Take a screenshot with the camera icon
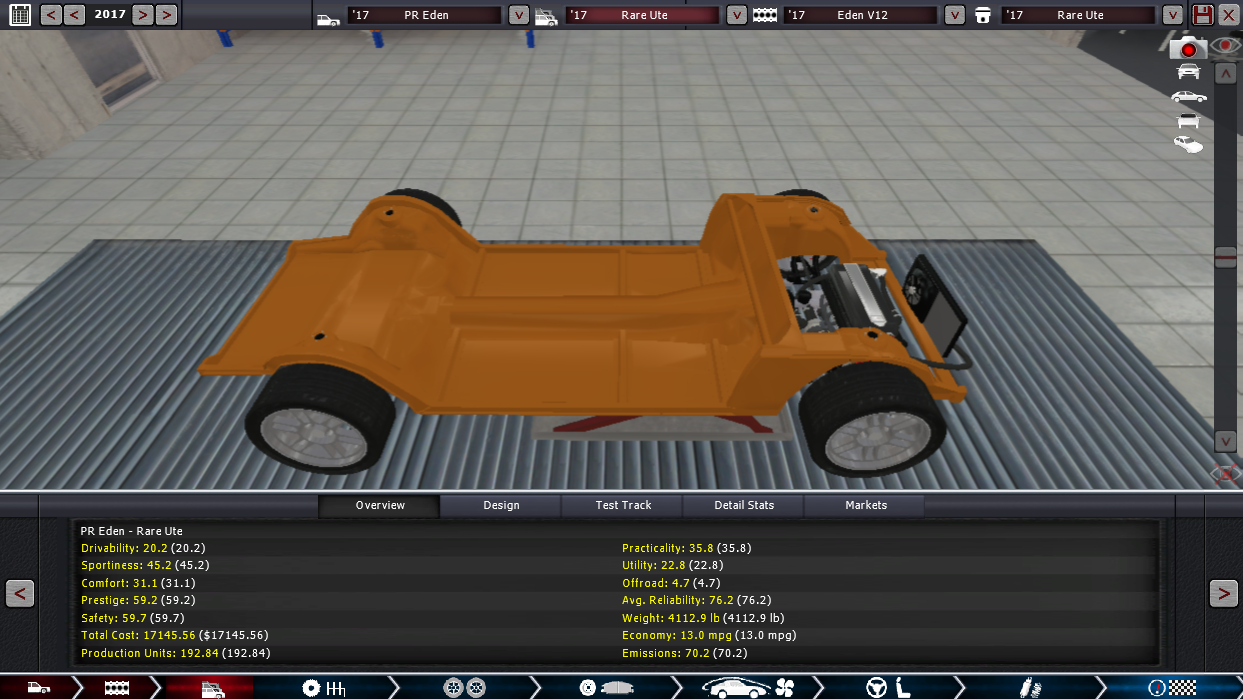1243x699 pixels. (x=1188, y=47)
